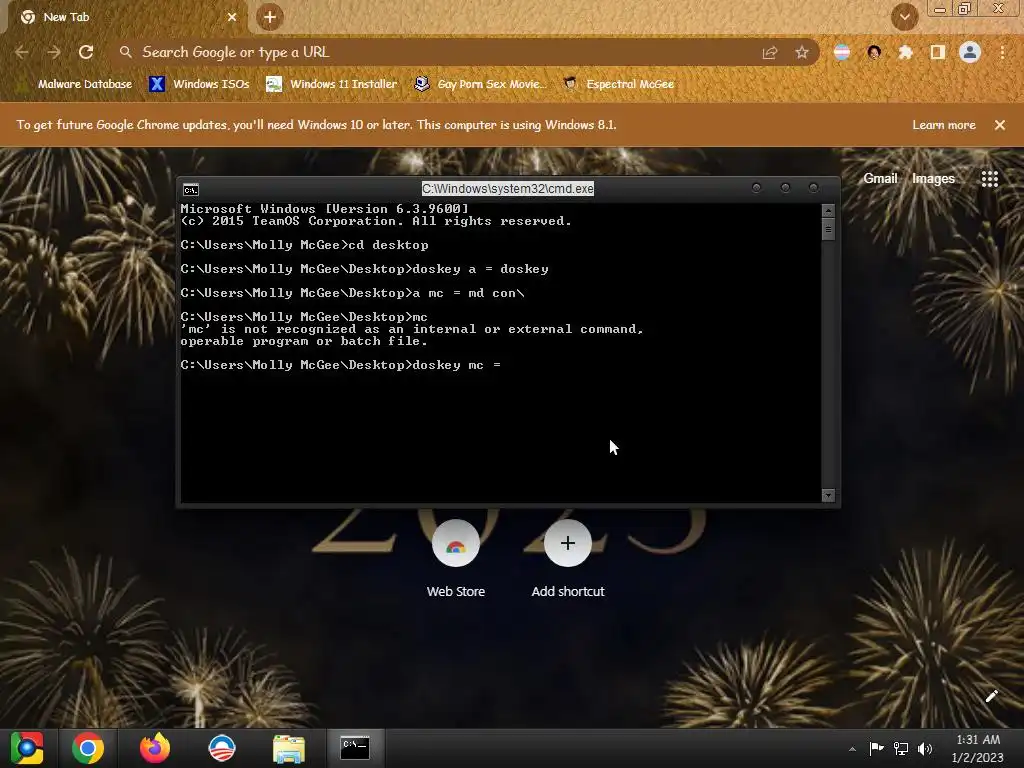Open the Chrome profile avatar
1024x768 pixels.
click(x=970, y=52)
